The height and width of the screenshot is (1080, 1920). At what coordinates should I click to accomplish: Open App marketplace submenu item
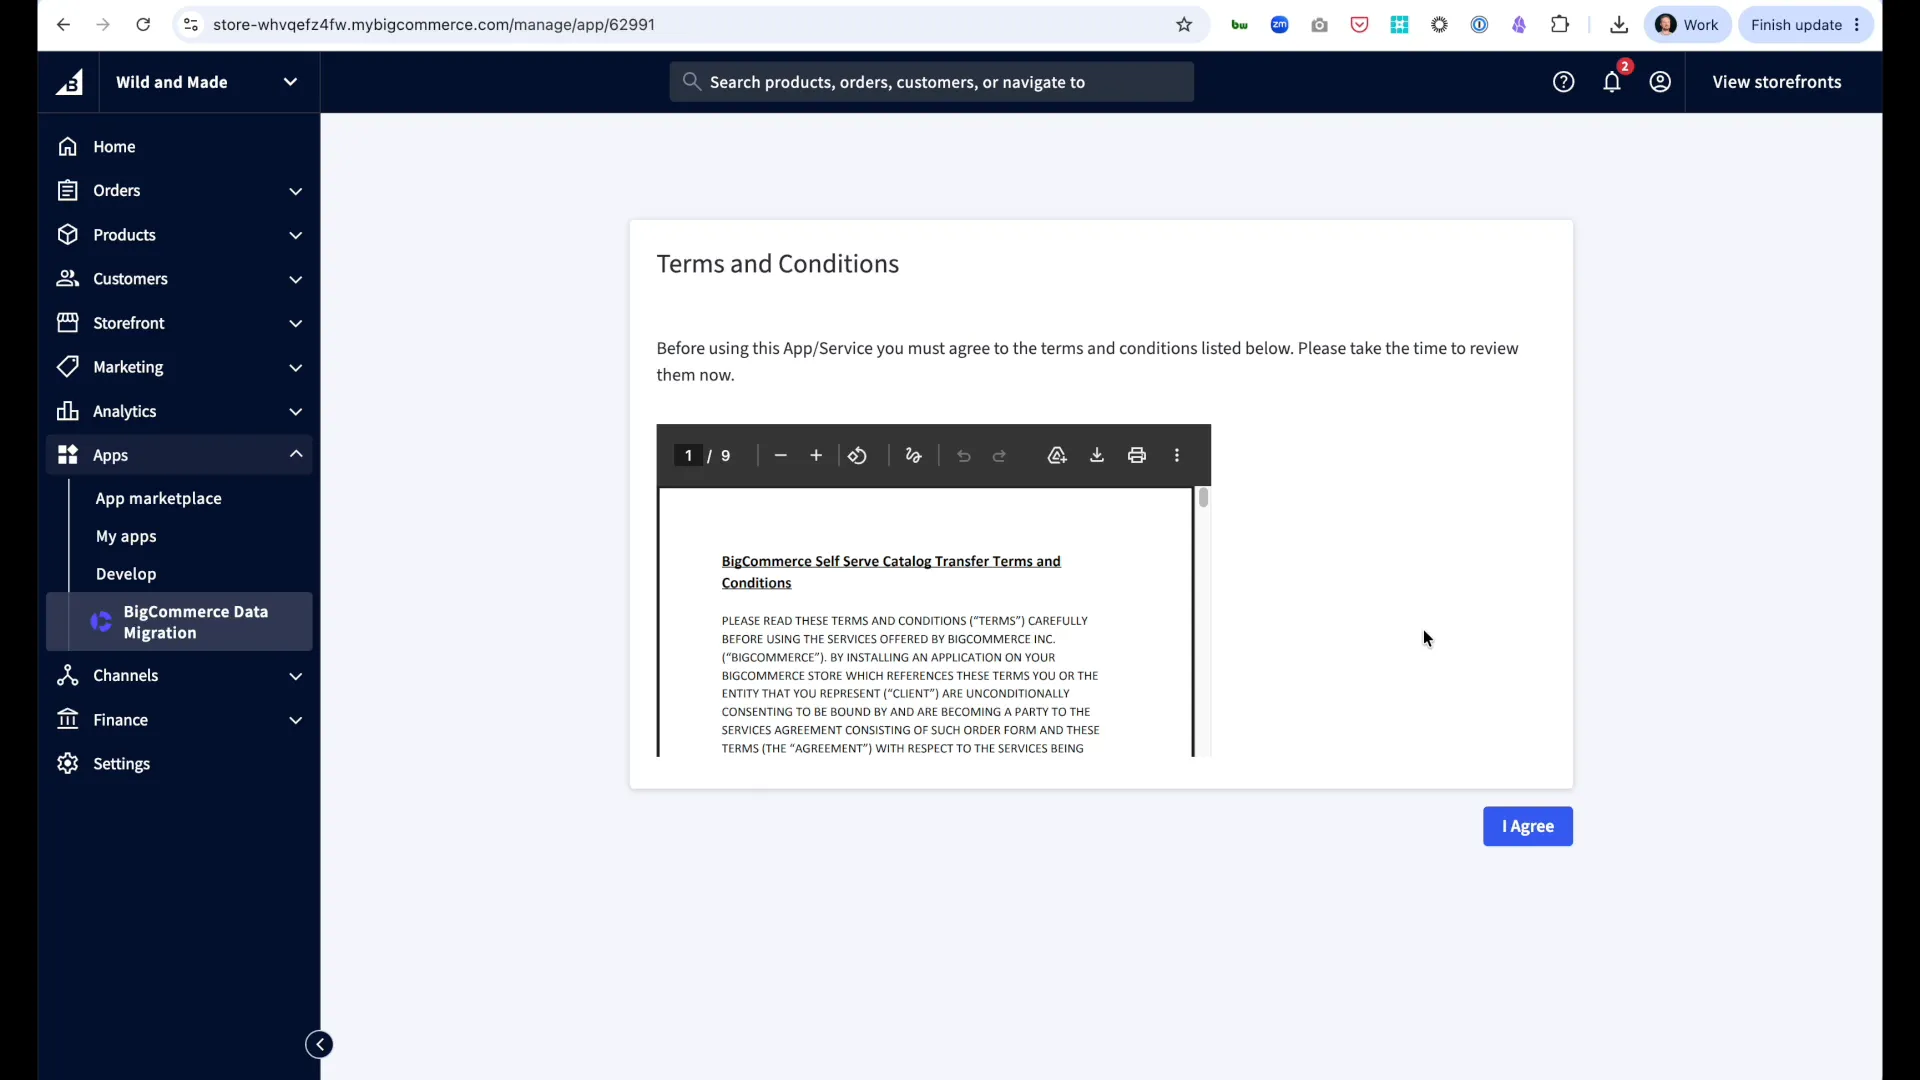pos(158,498)
